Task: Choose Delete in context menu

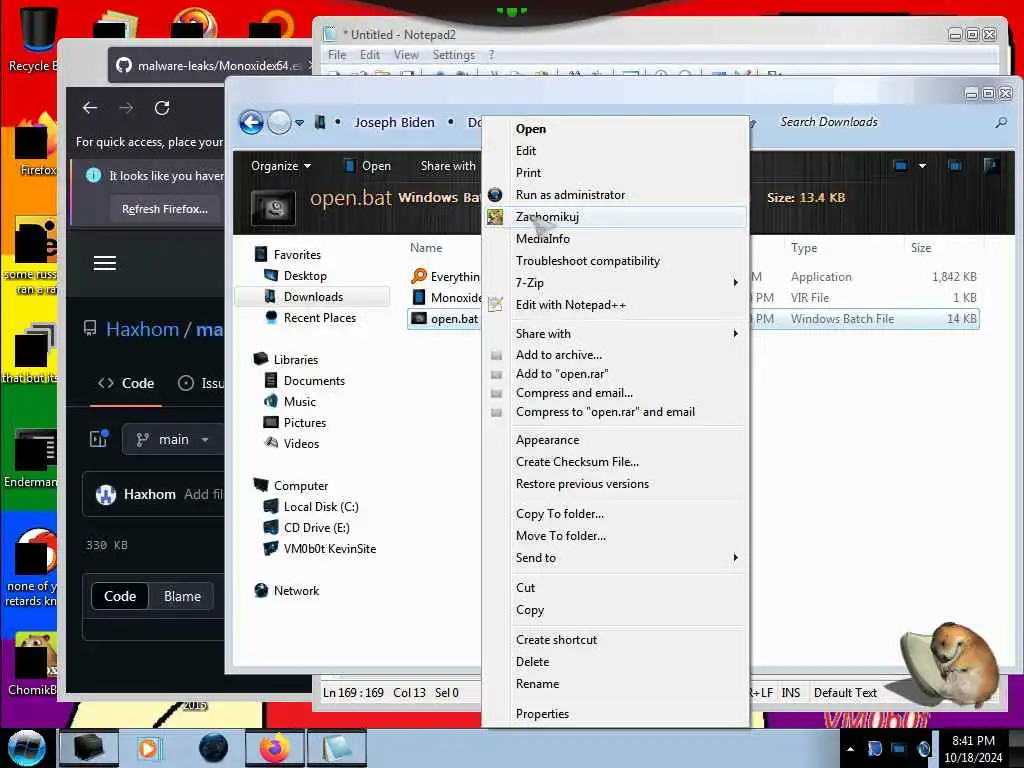Action: (616, 662)
